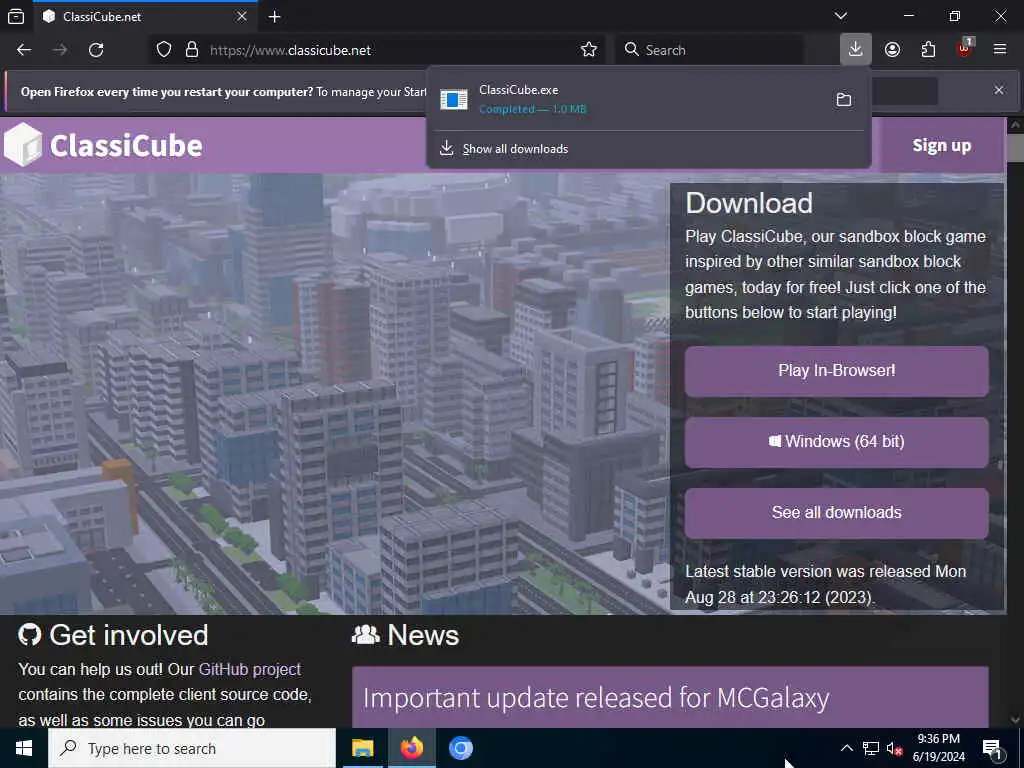Open the Firefox hamburger application menu
Viewport: 1024px width, 768px height.
coord(1000,50)
